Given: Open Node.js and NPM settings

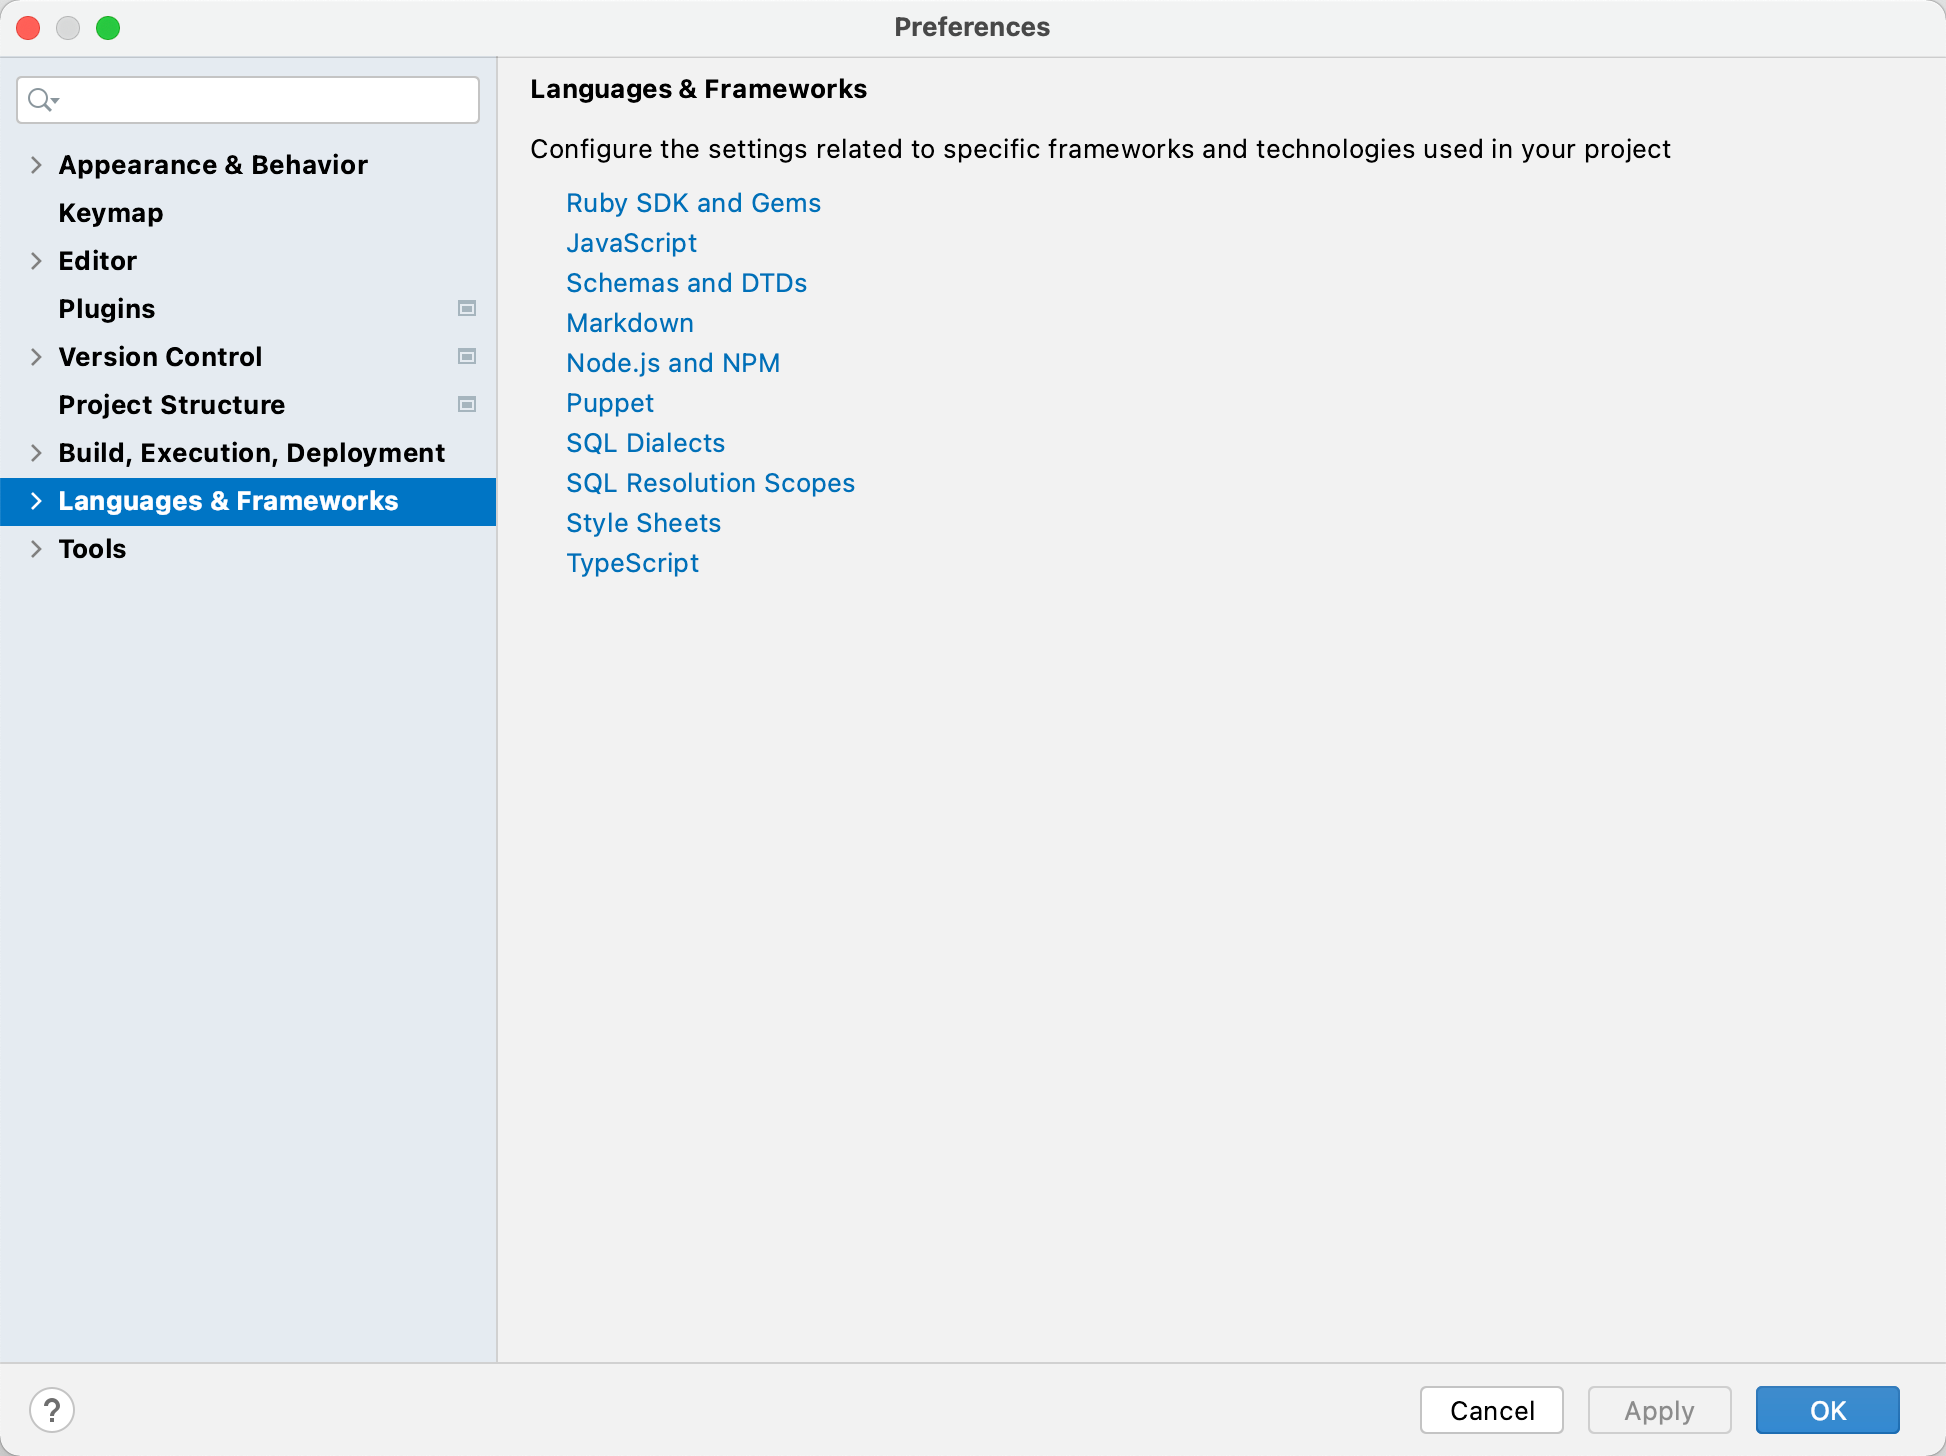Looking at the screenshot, I should pyautogui.click(x=674, y=362).
